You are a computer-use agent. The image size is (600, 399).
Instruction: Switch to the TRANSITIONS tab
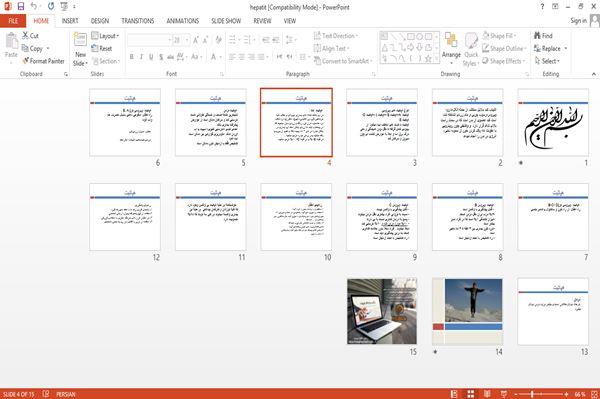pos(138,21)
